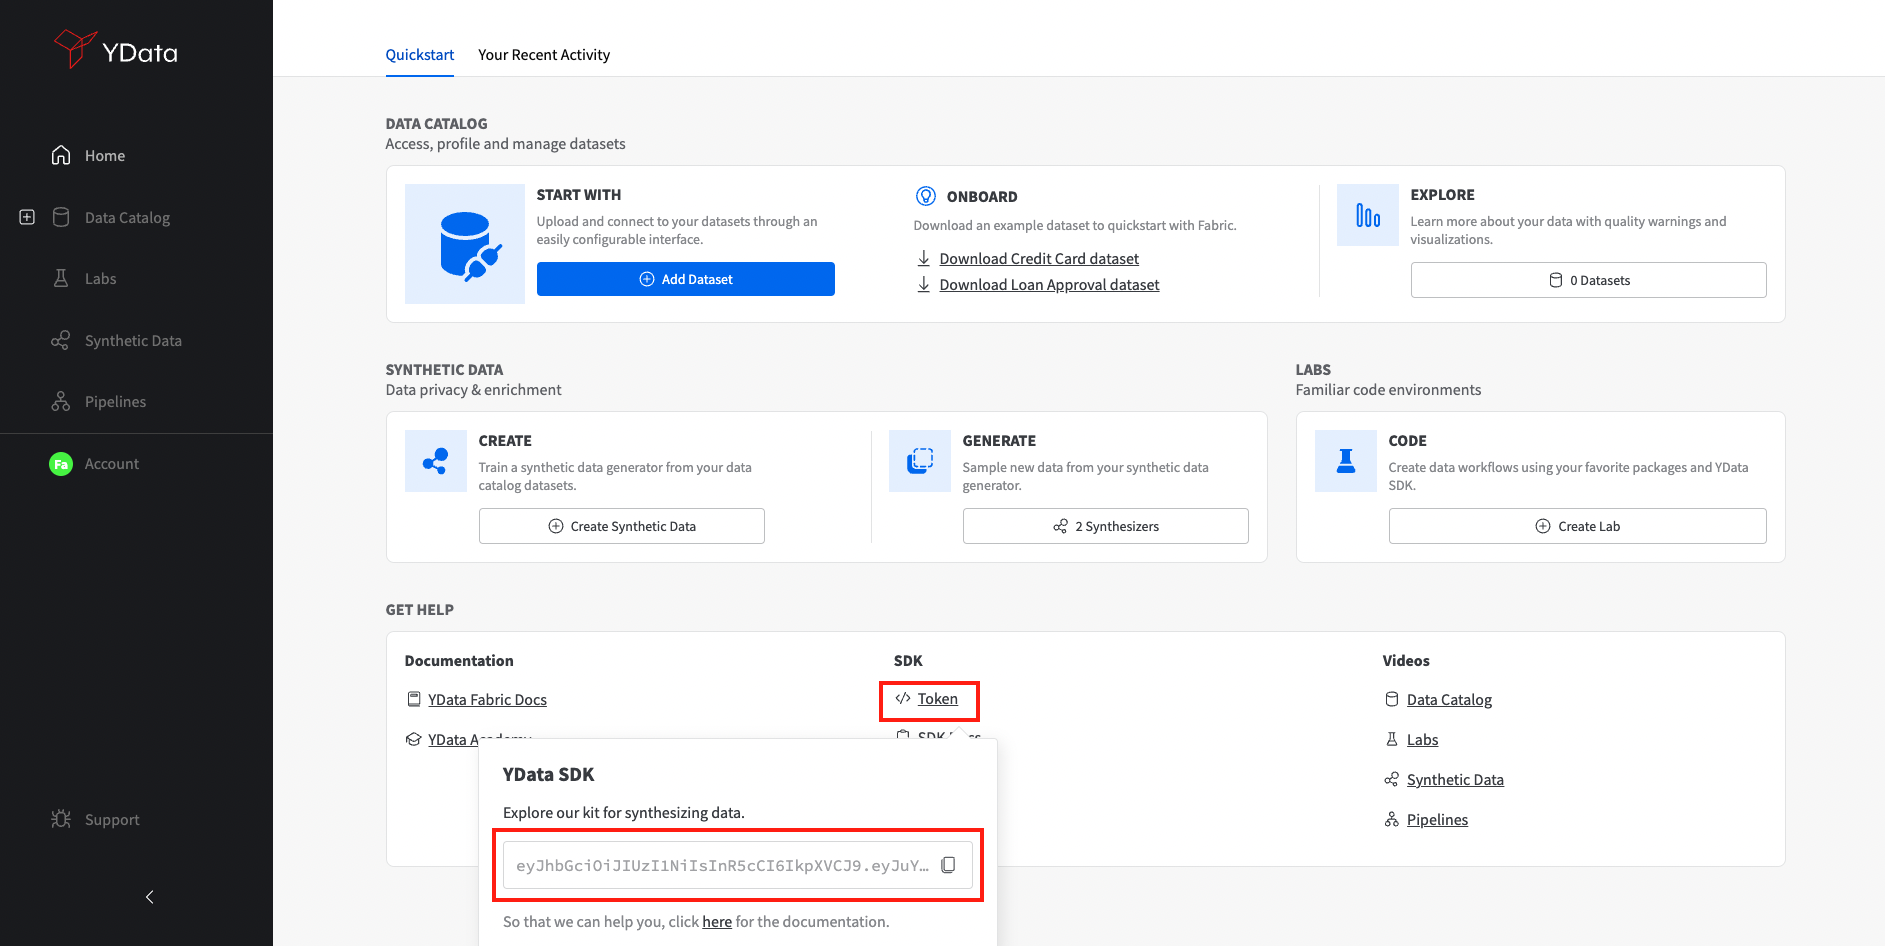This screenshot has width=1885, height=946.
Task: Open the Data Catalog video link
Action: coord(1449,700)
